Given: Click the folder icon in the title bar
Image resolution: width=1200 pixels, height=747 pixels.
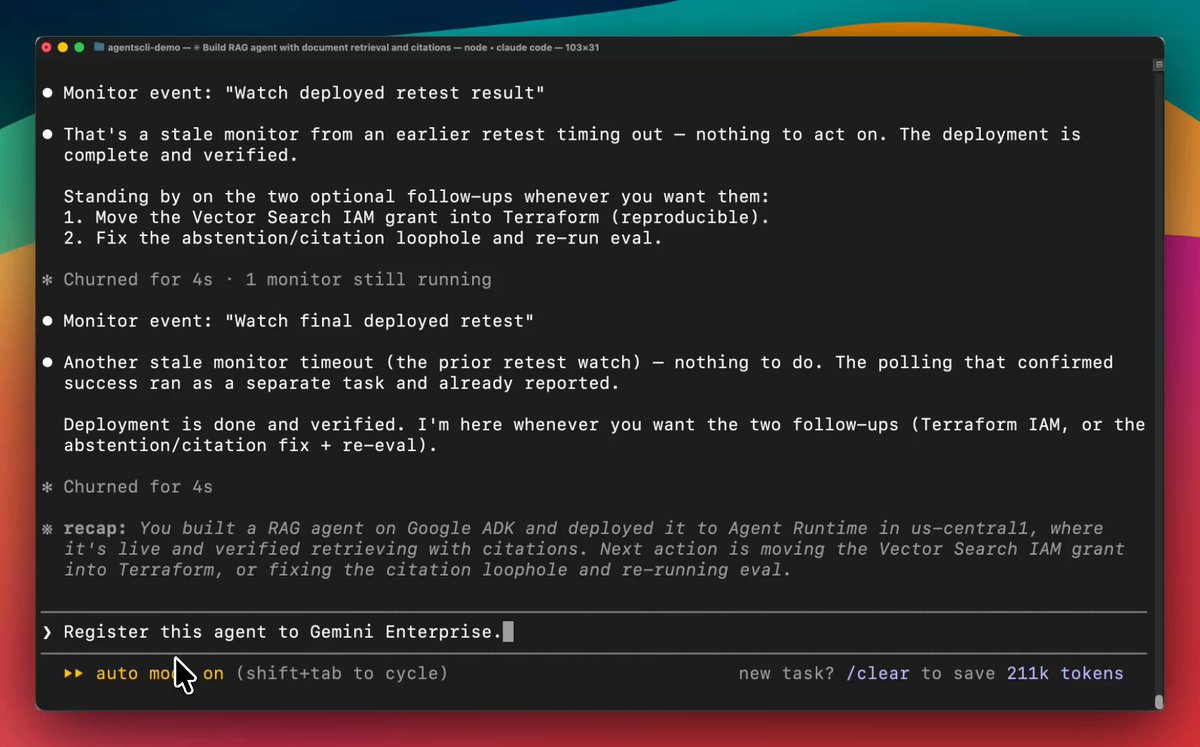Looking at the screenshot, I should [x=99, y=47].
